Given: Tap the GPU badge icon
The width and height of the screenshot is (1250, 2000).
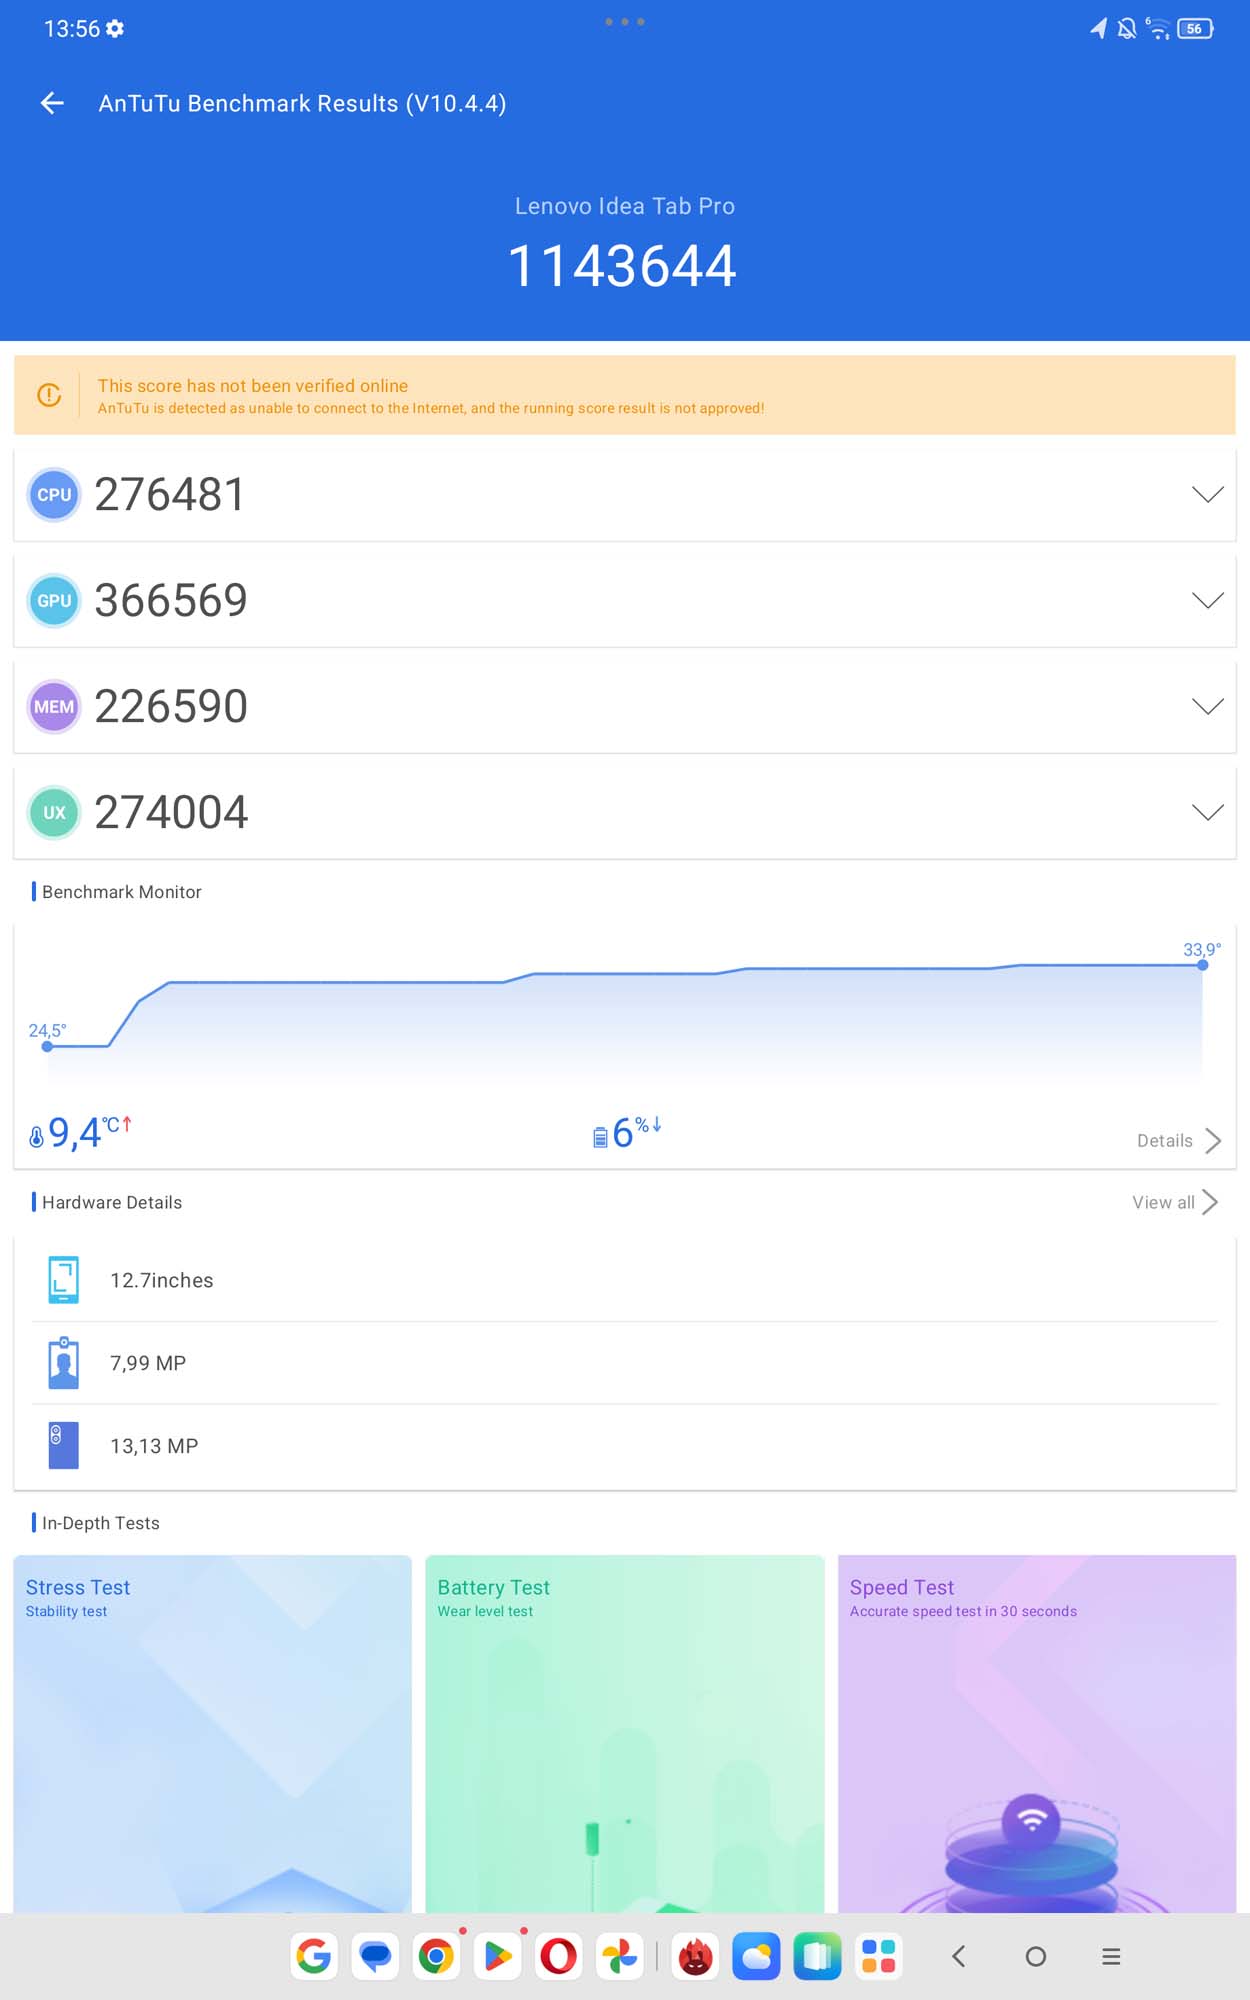Looking at the screenshot, I should coord(54,601).
